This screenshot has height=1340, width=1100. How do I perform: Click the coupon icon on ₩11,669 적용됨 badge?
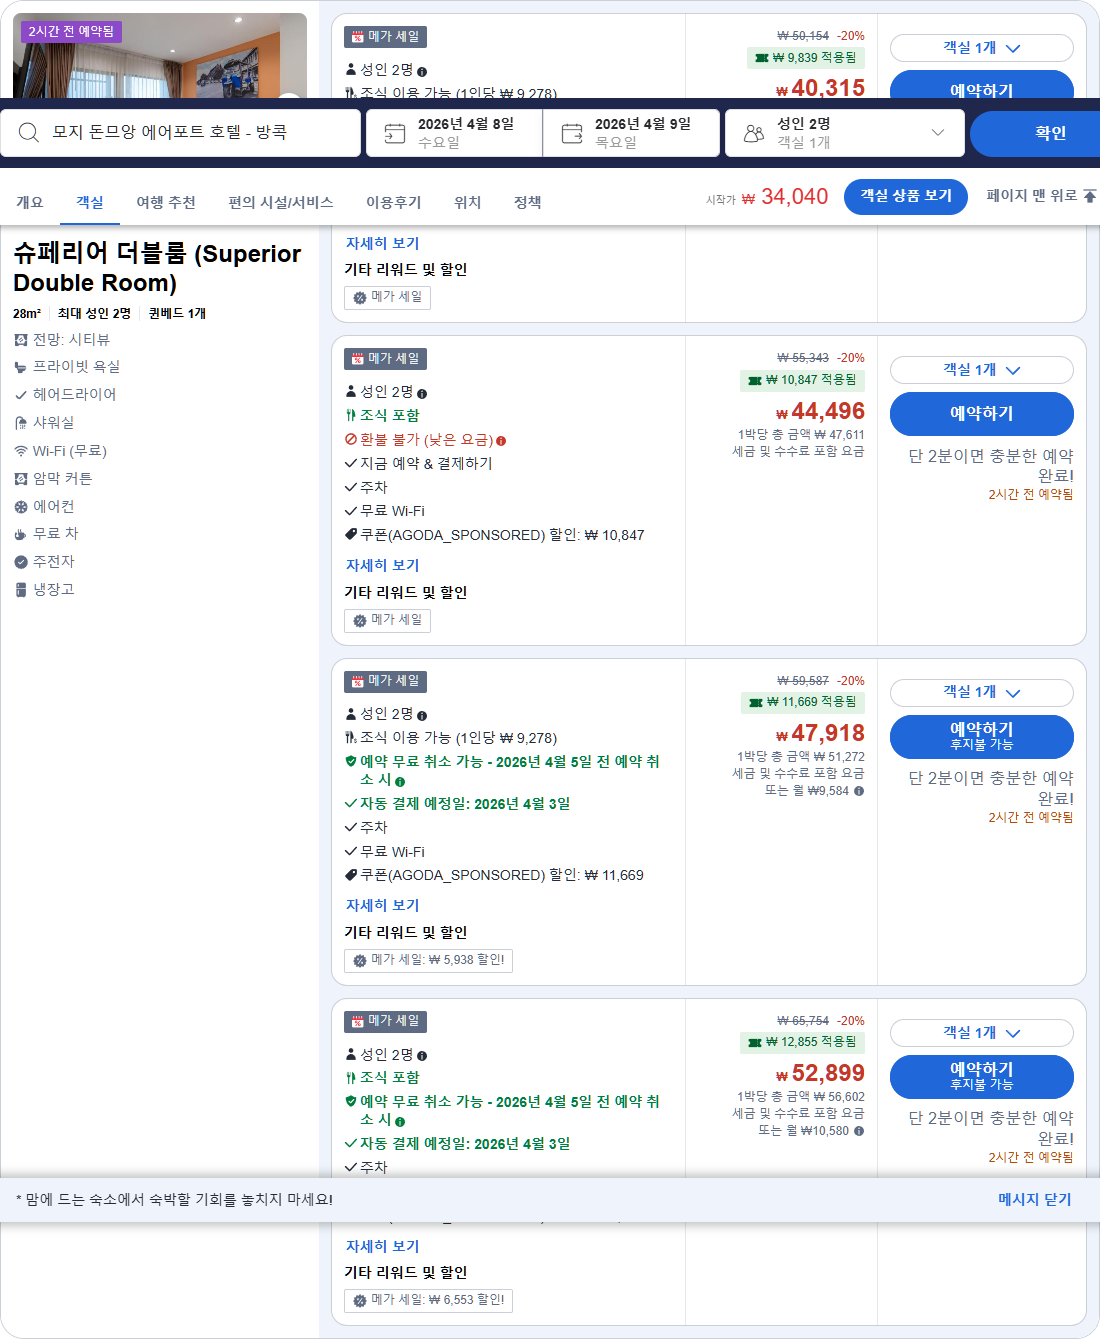(x=756, y=702)
